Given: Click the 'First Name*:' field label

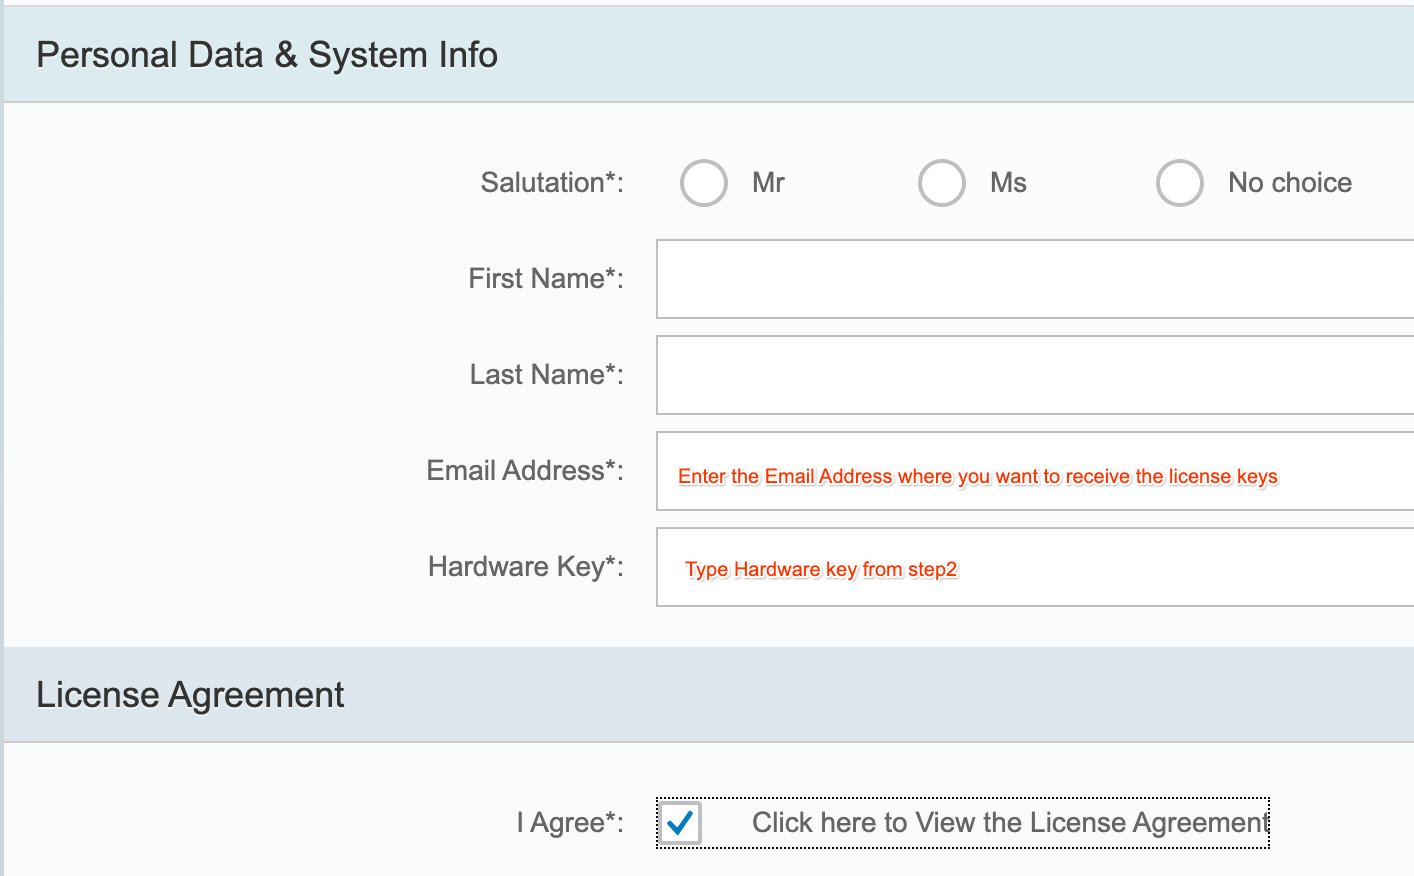Looking at the screenshot, I should tap(545, 279).
